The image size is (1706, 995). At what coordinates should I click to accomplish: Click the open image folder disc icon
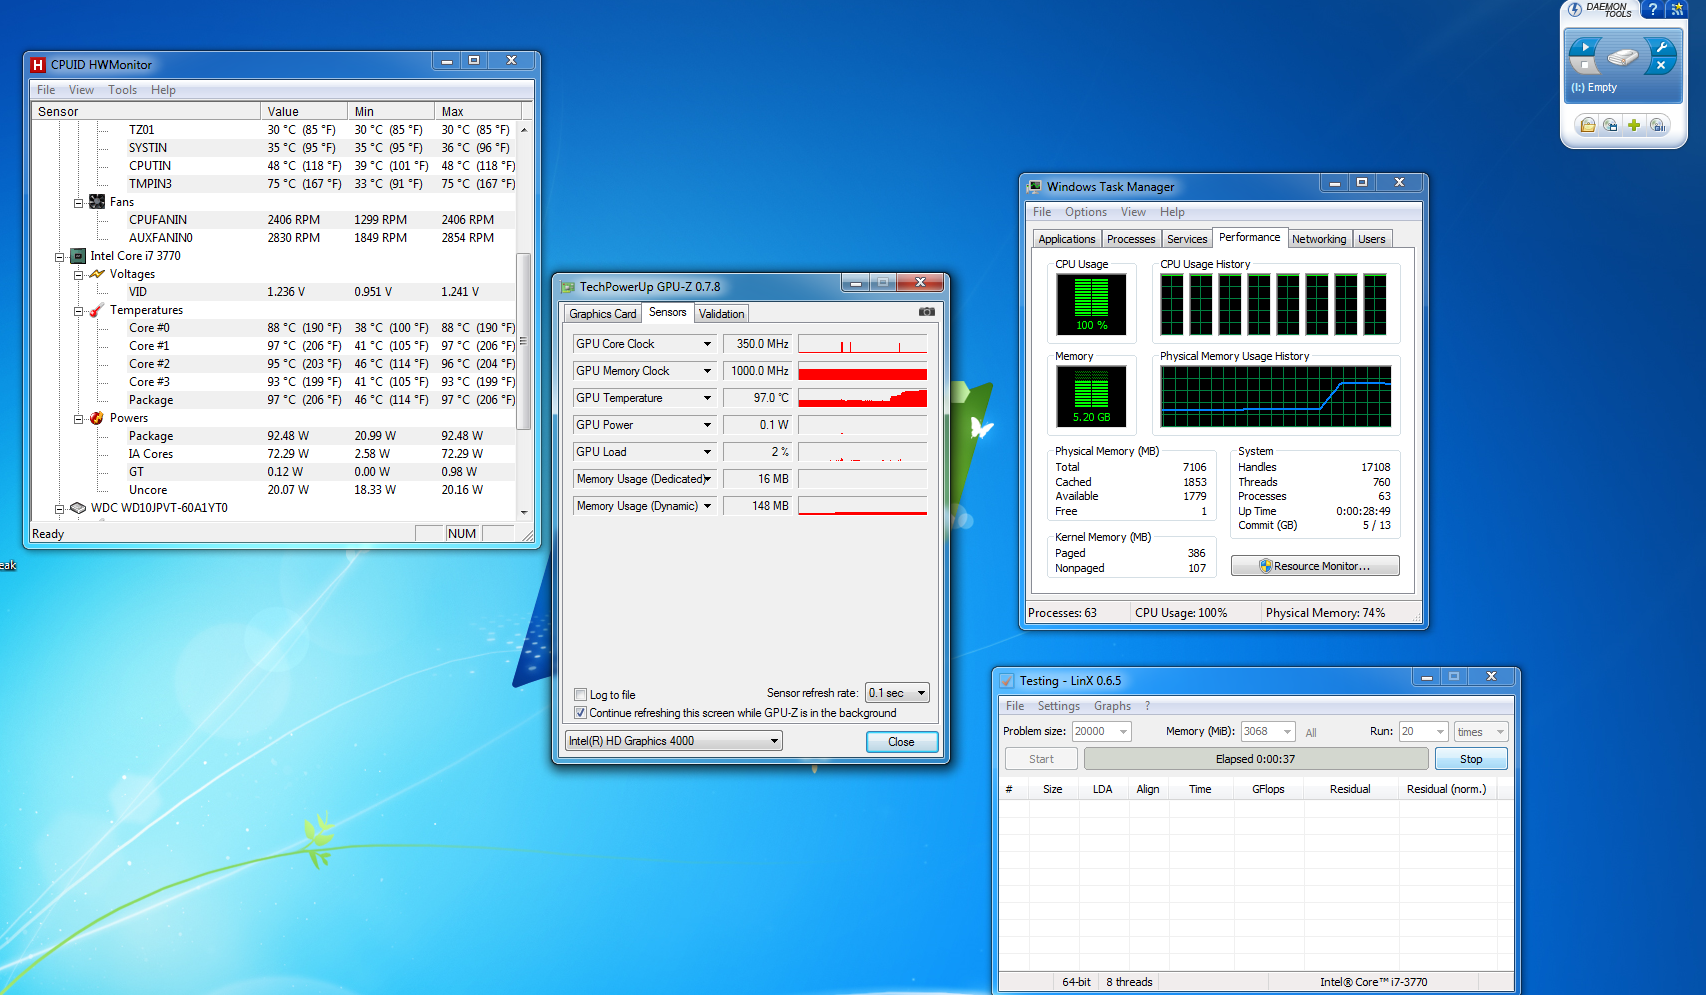pos(1588,125)
